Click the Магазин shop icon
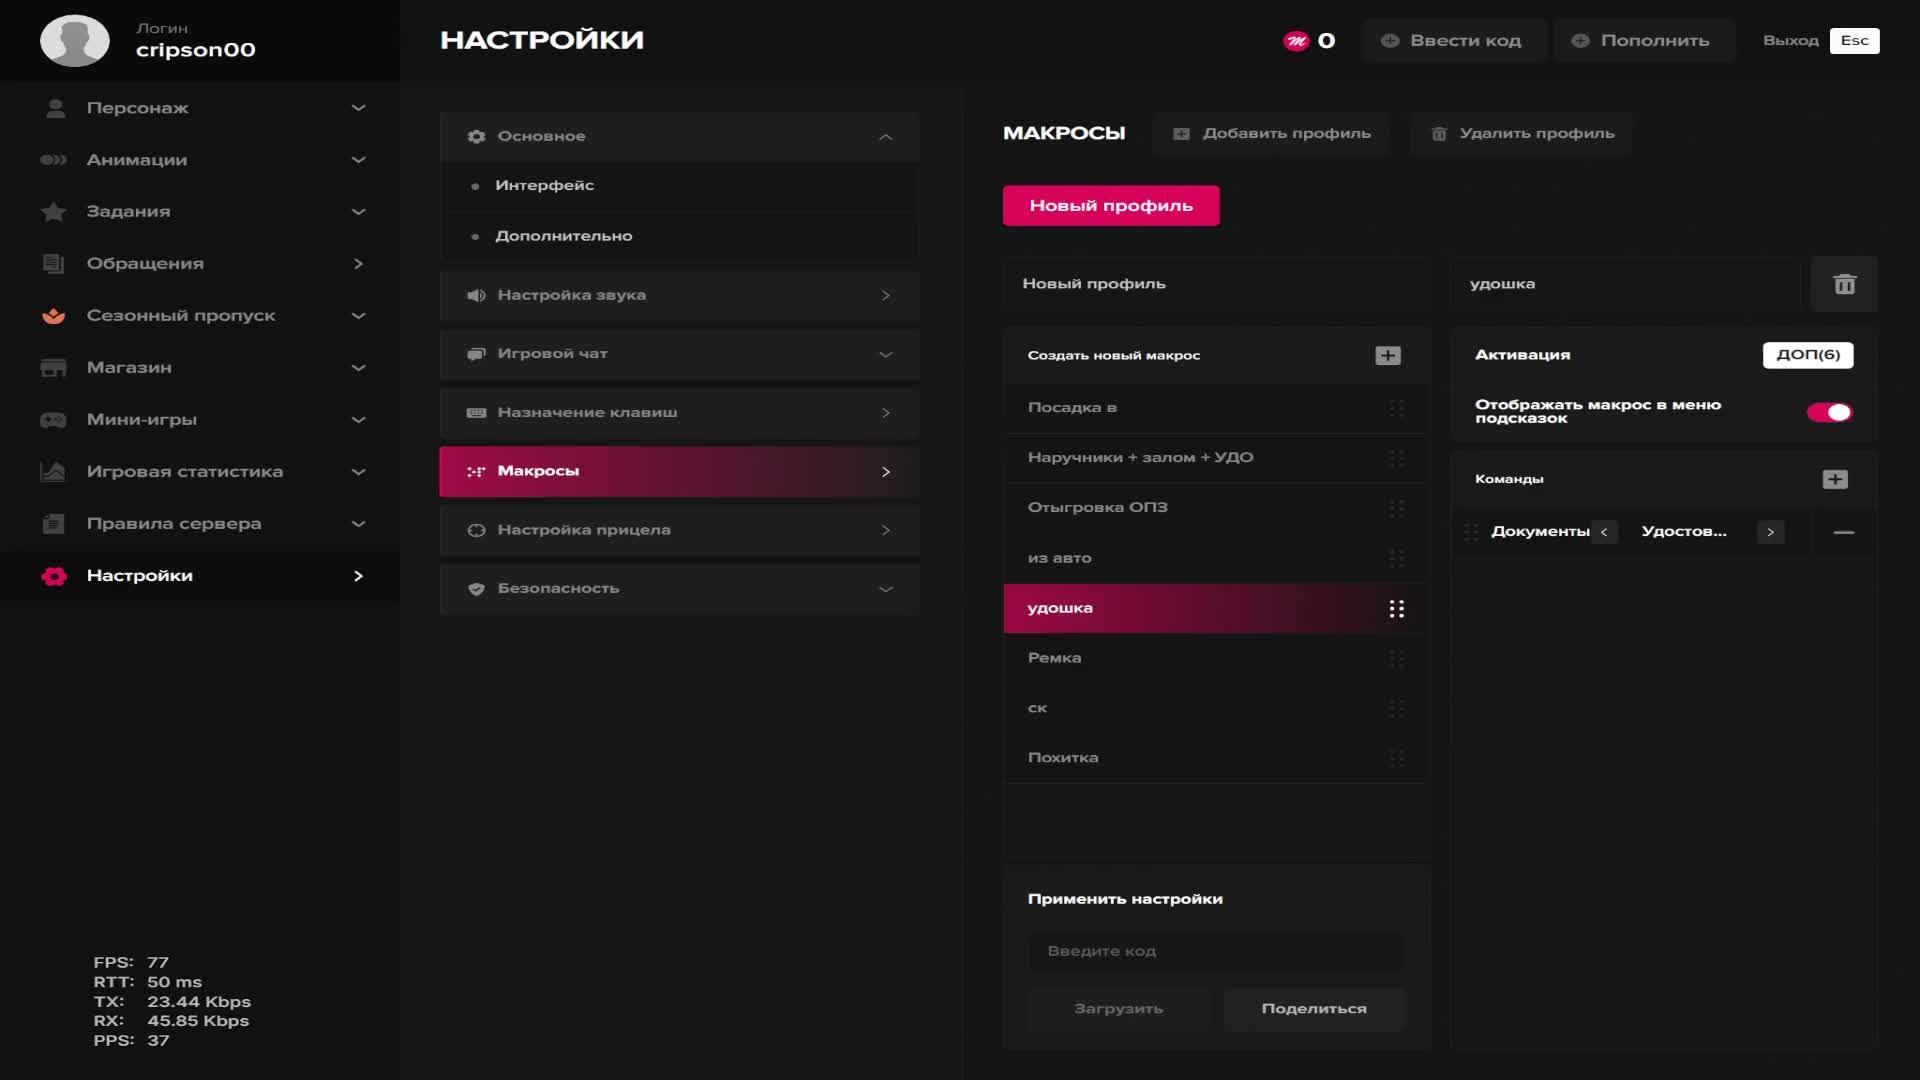Screen dimensions: 1920x1080 tap(55, 367)
